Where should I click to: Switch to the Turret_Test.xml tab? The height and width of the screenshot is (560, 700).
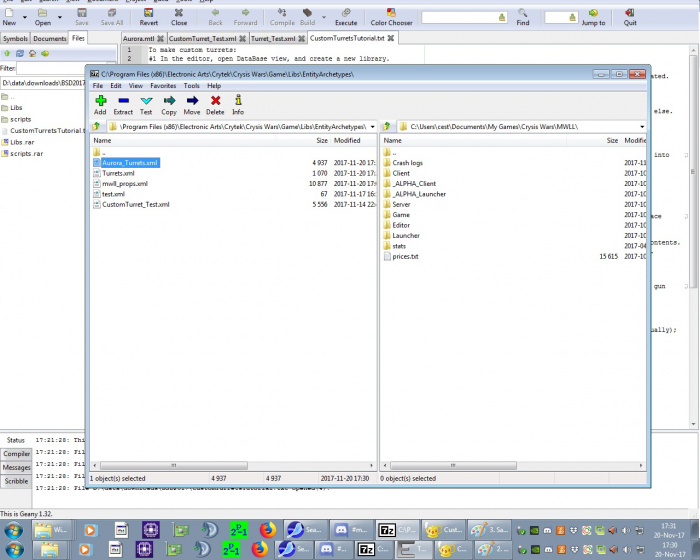point(273,38)
